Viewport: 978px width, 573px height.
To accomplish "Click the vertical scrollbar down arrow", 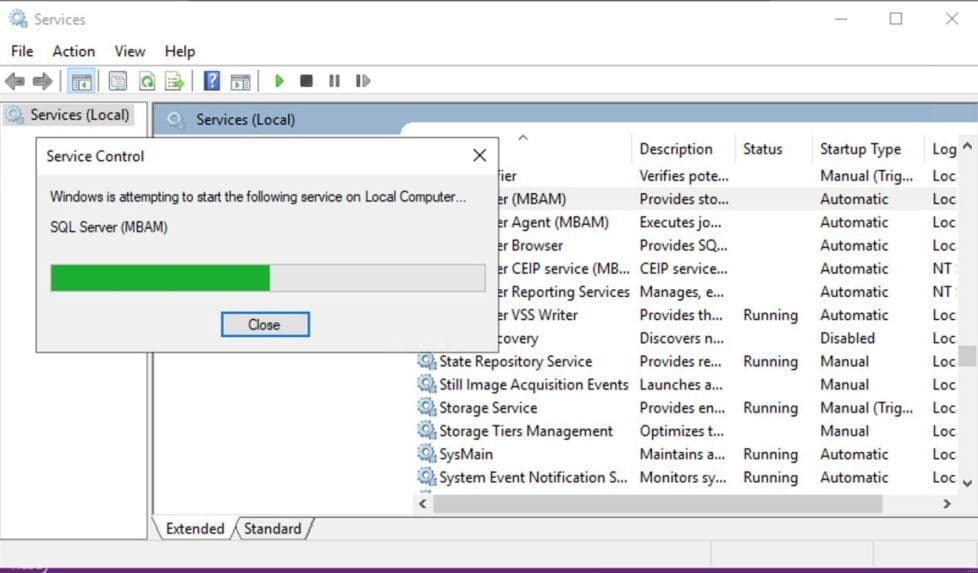I will pos(967,483).
